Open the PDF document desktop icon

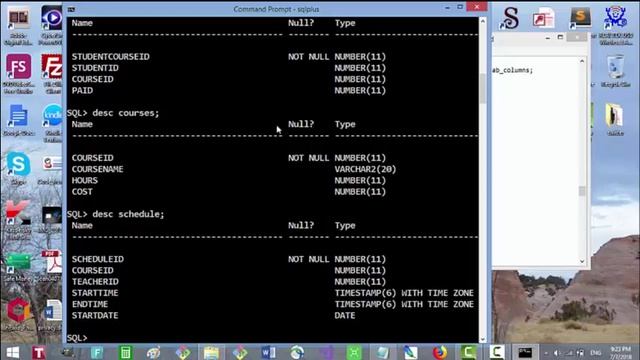pyautogui.click(x=52, y=266)
